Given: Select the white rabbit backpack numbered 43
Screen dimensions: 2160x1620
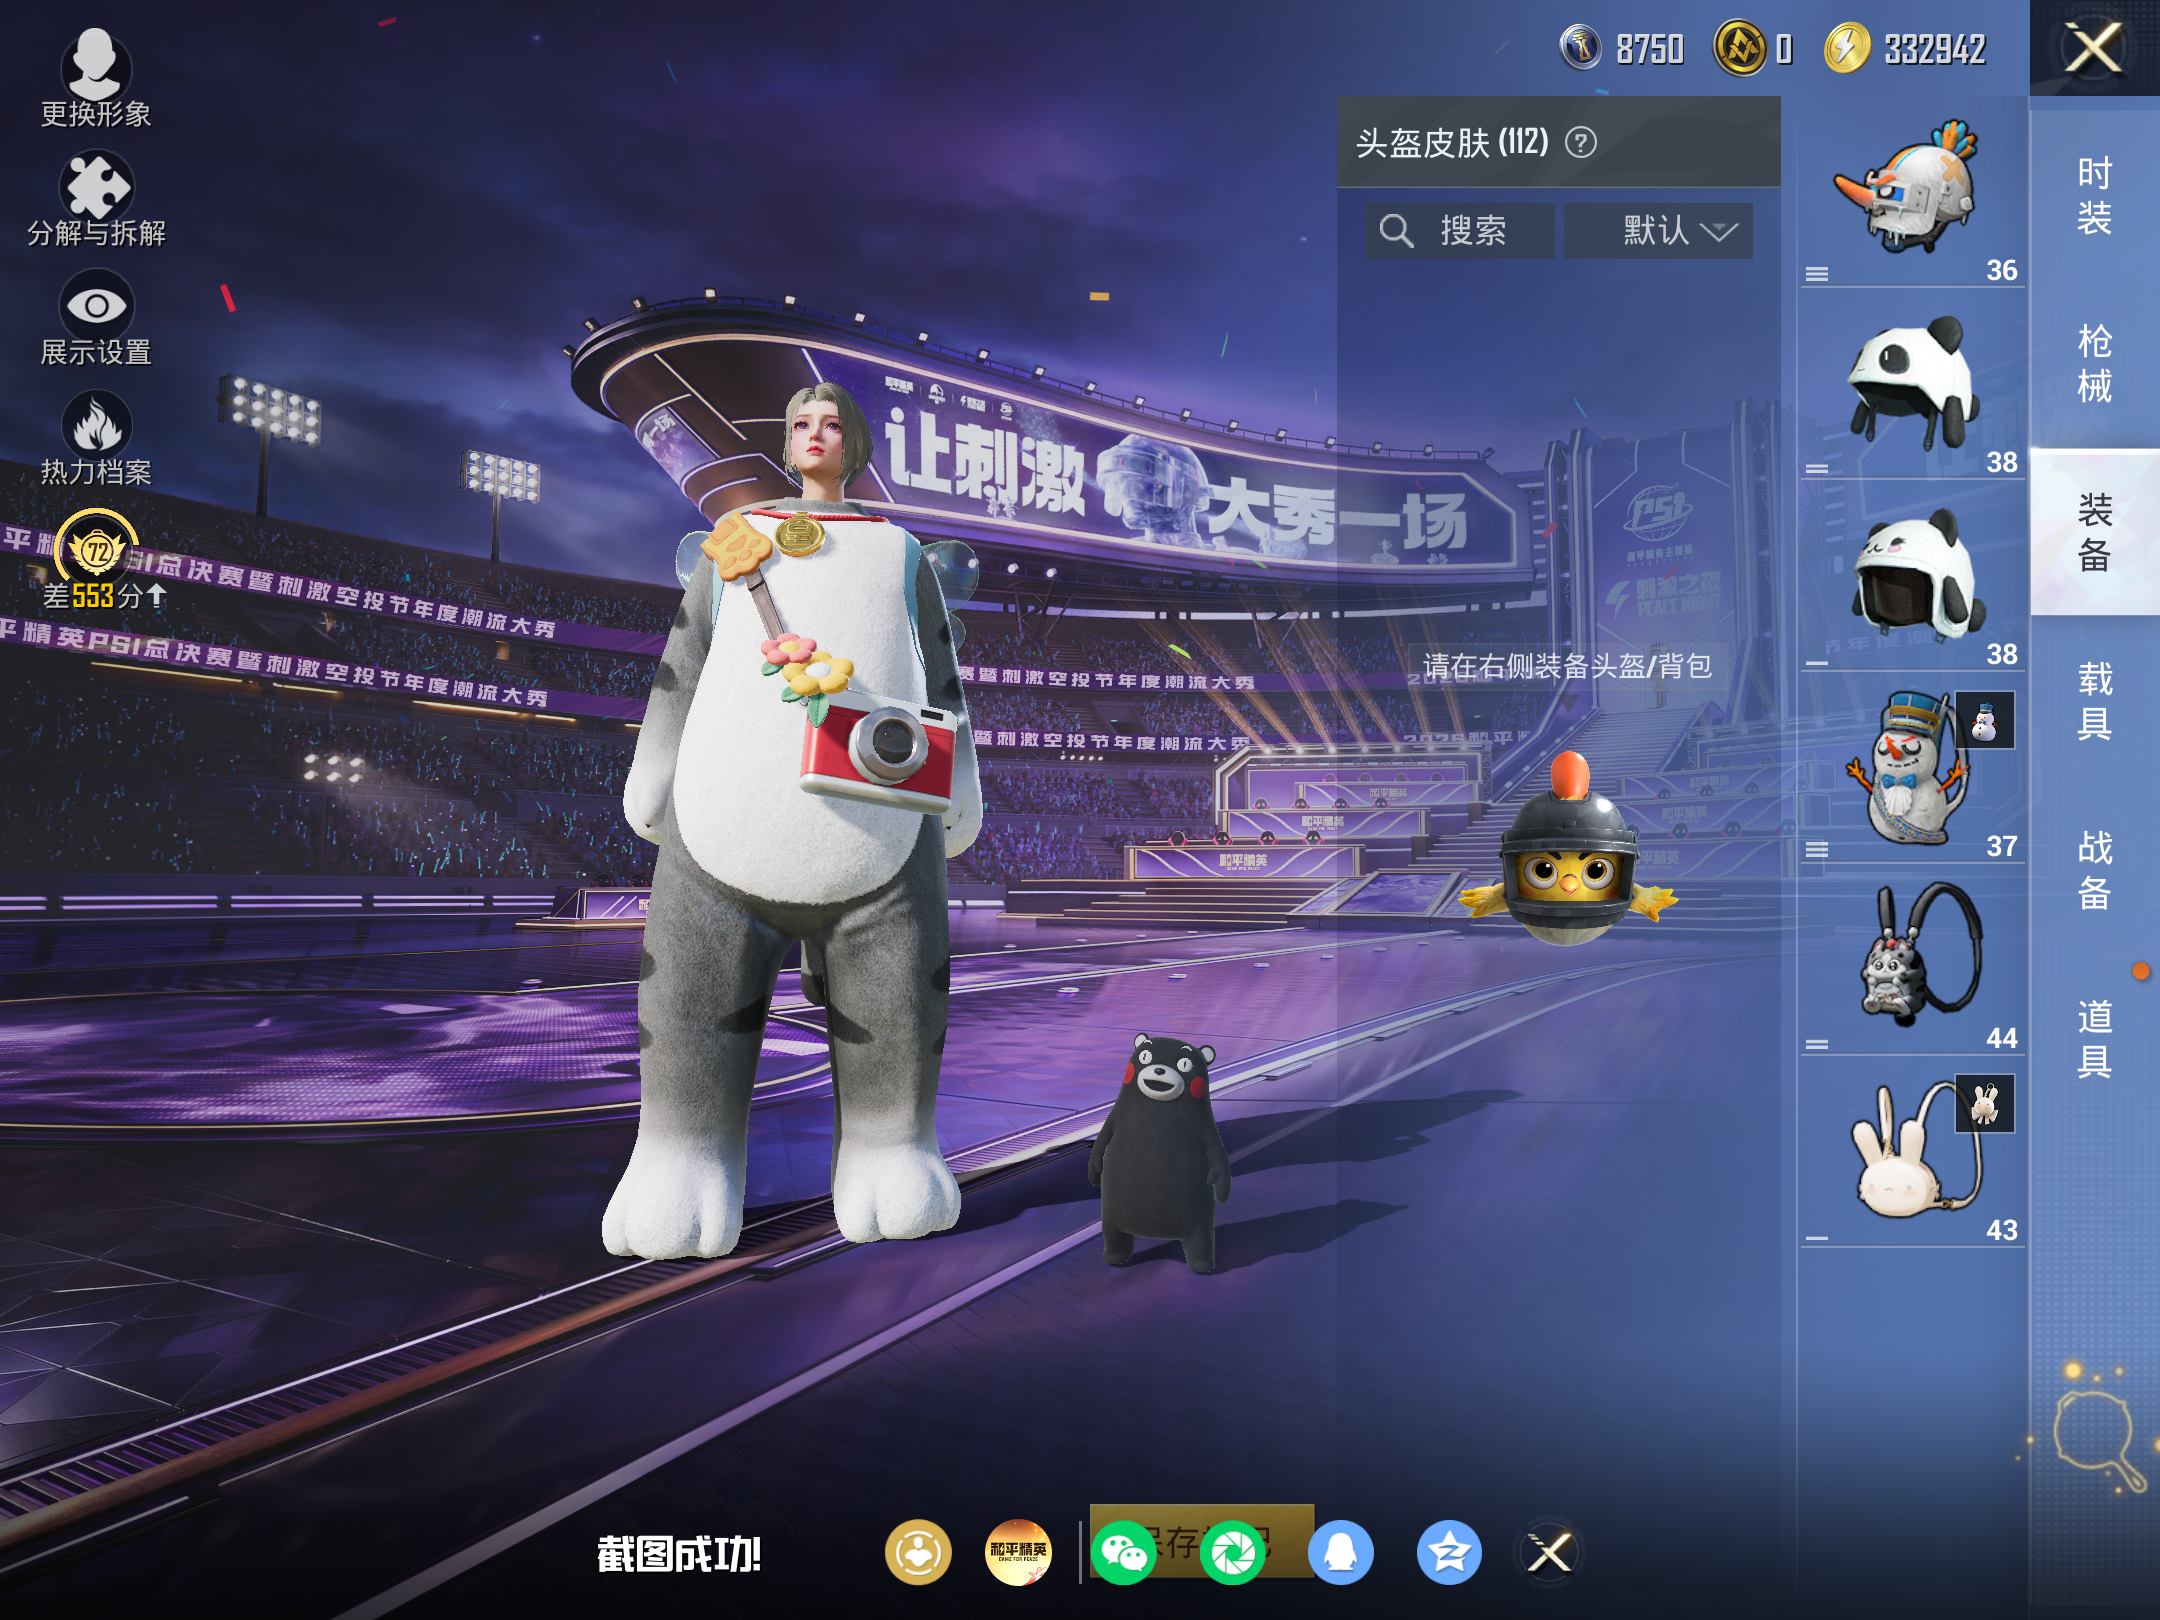Looking at the screenshot, I should 1912,1152.
